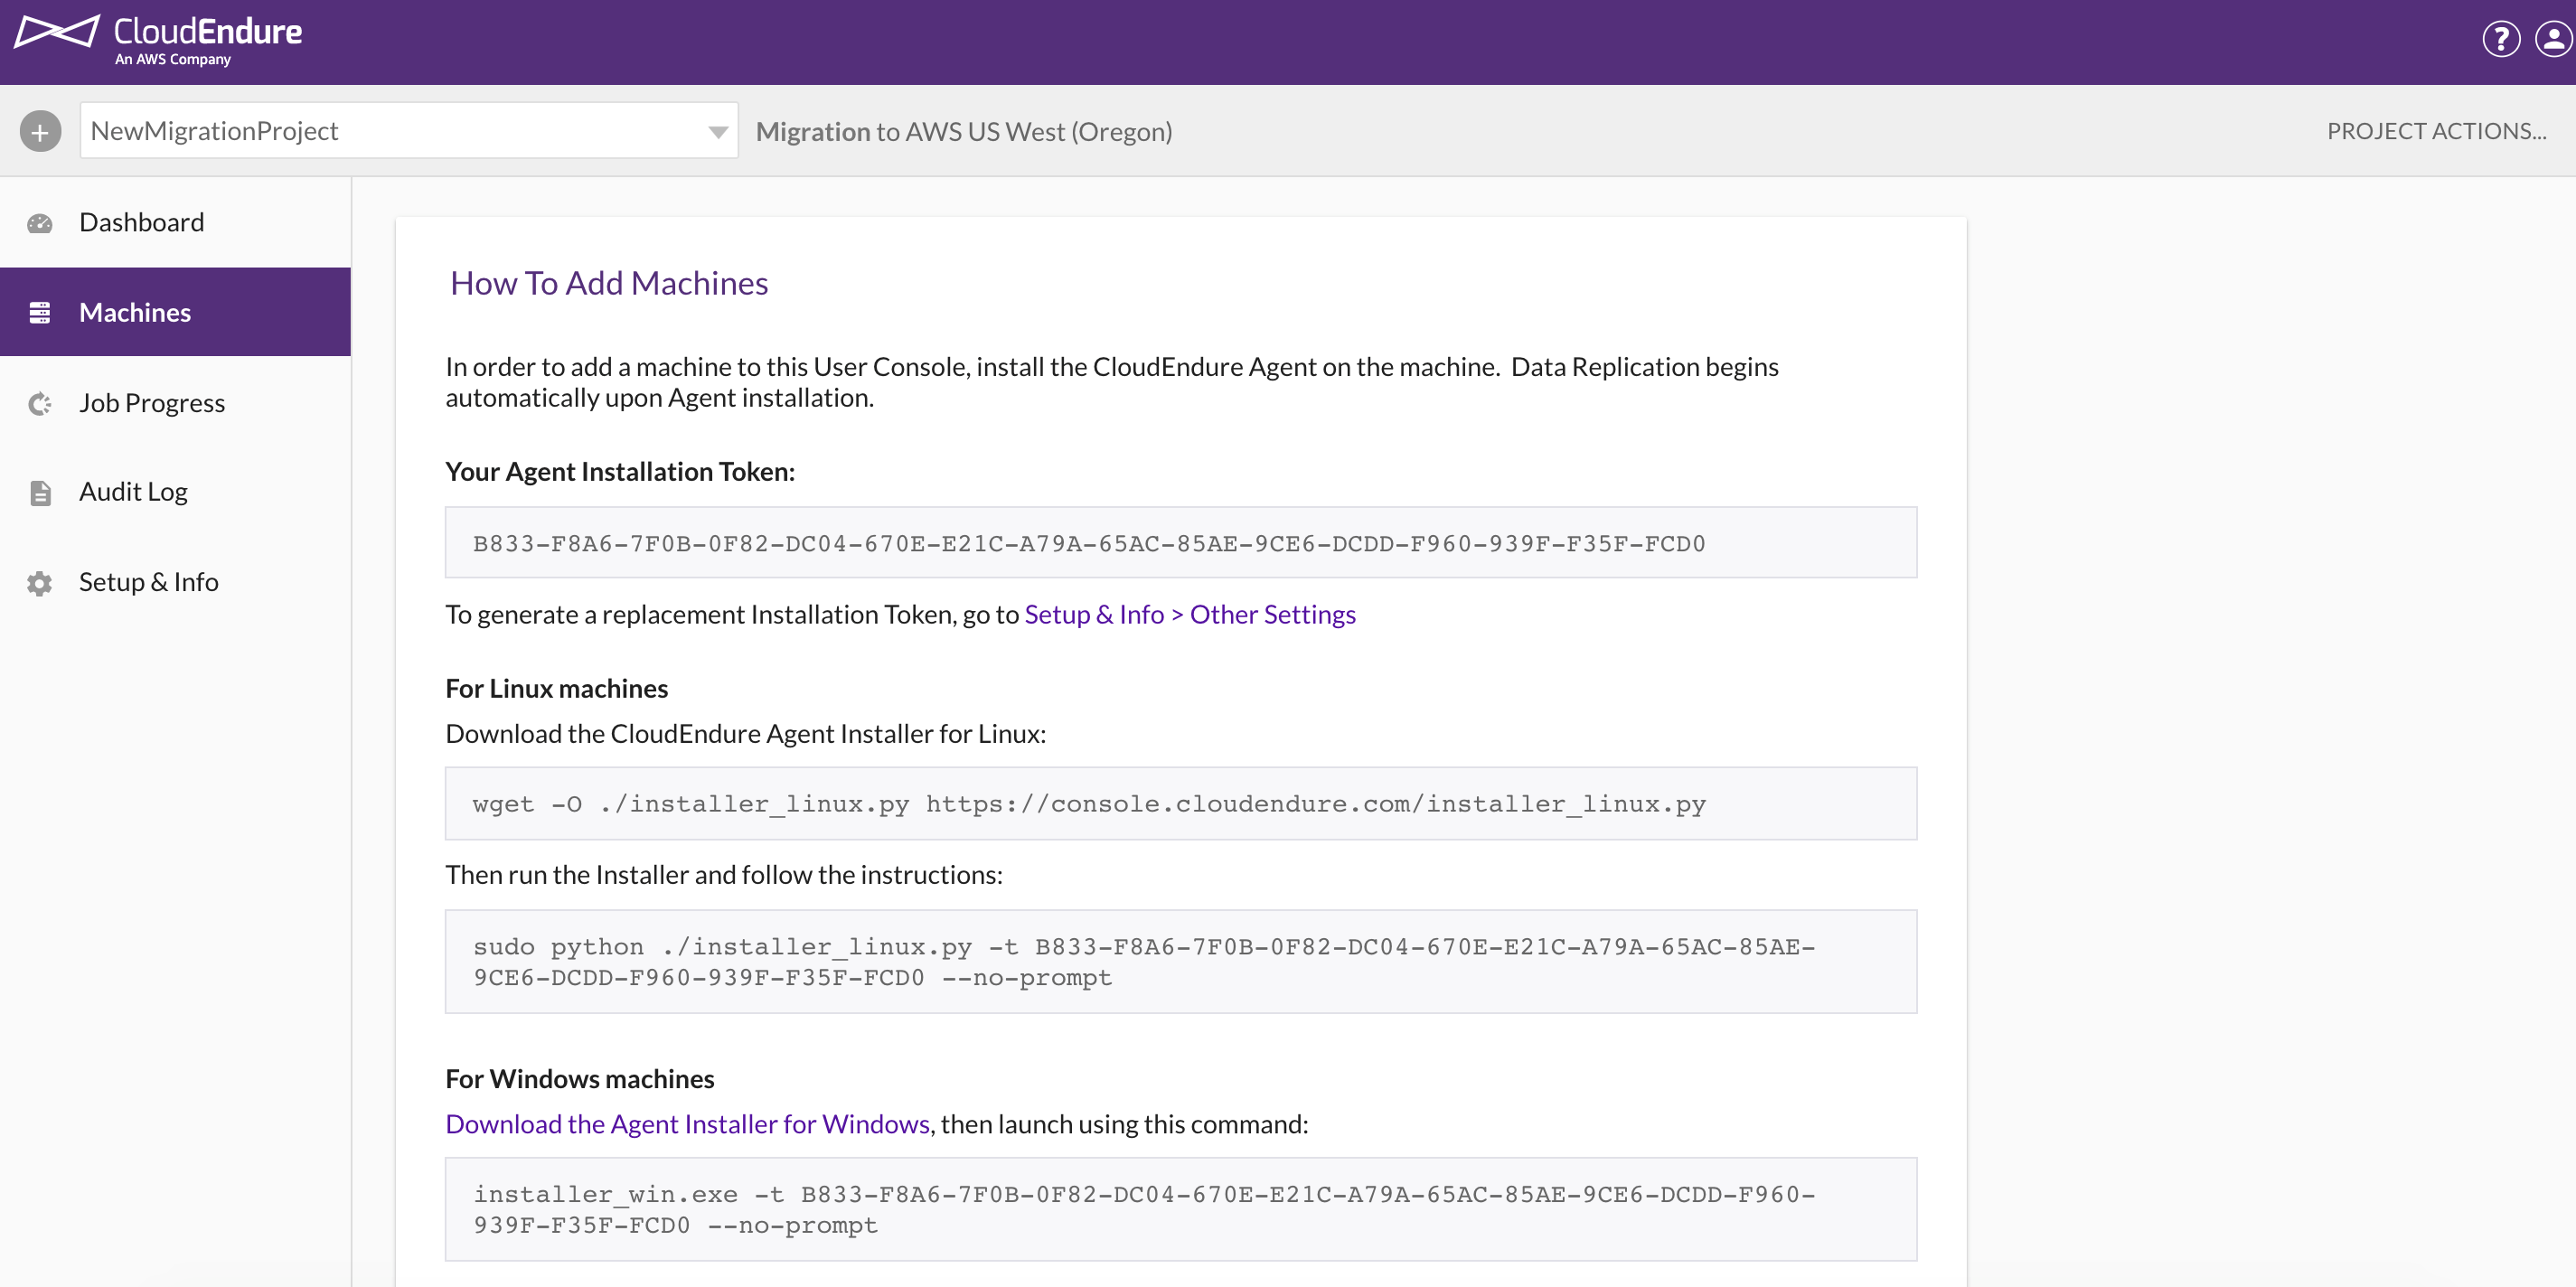Click the Machines server icon

coord(40,313)
